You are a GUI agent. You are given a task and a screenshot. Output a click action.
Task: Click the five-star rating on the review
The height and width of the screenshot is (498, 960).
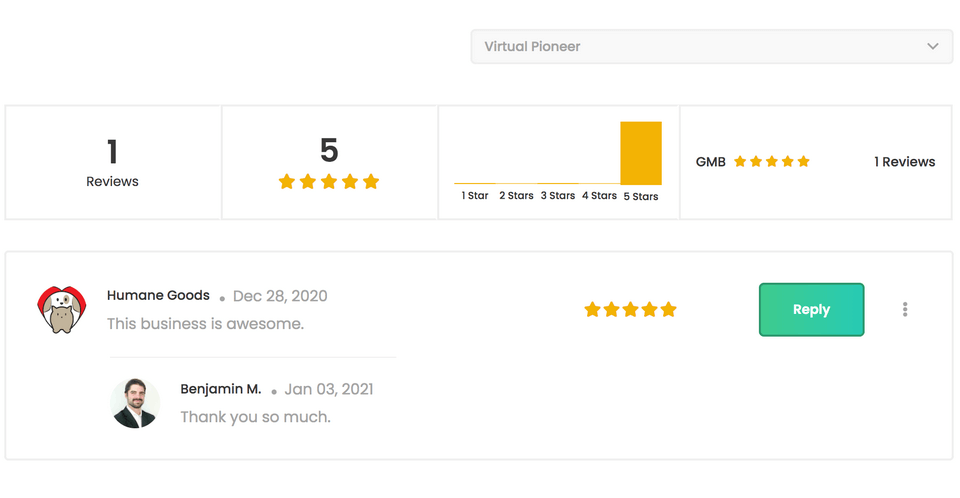coord(630,309)
